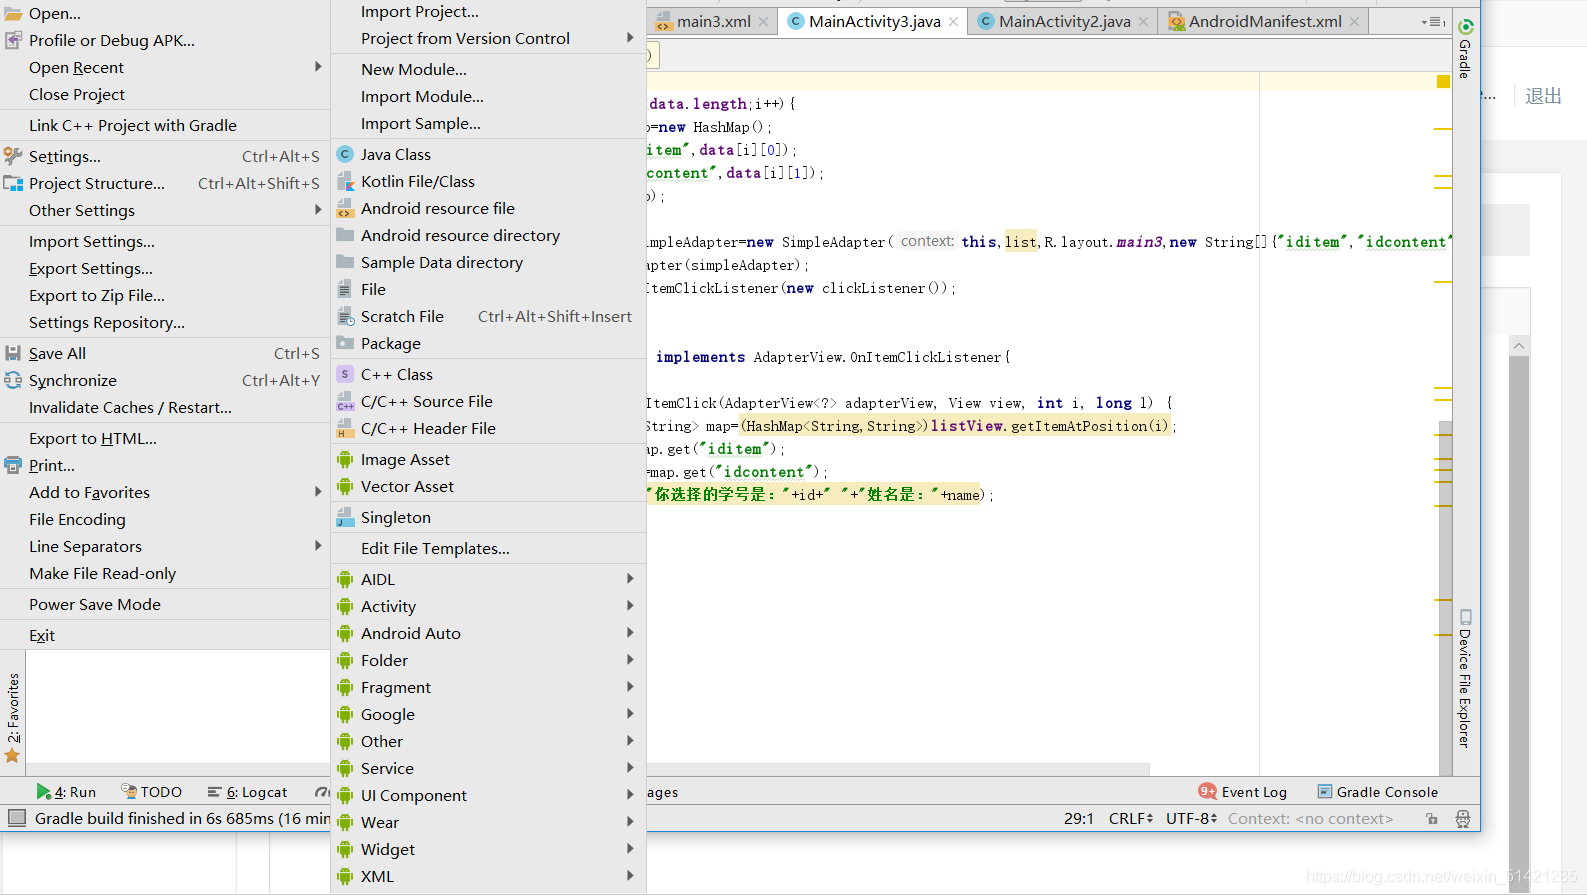Open the CRLF line separator dropdown
The width and height of the screenshot is (1587, 895).
coord(1131,818)
